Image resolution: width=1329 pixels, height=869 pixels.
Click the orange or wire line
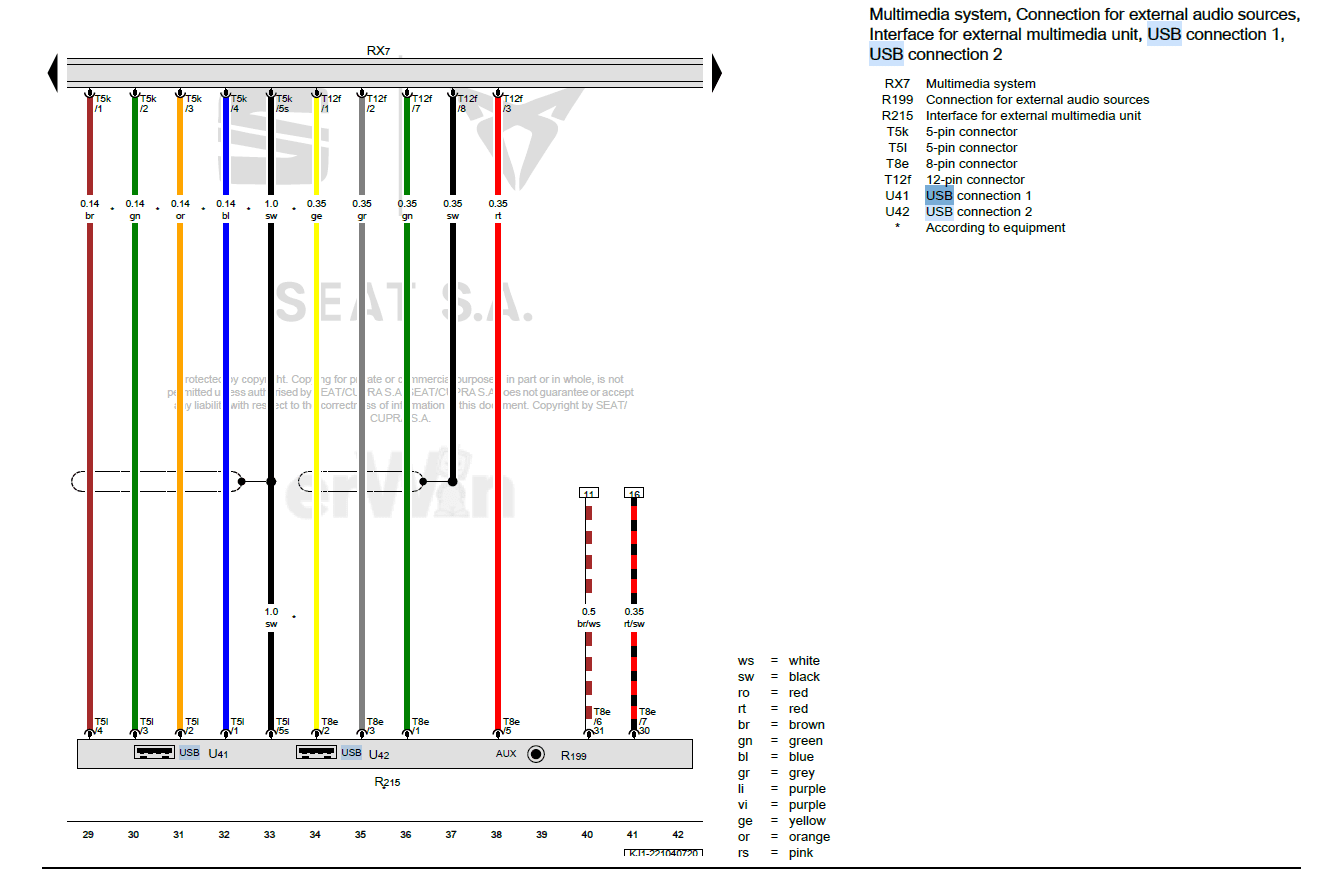click(180, 400)
